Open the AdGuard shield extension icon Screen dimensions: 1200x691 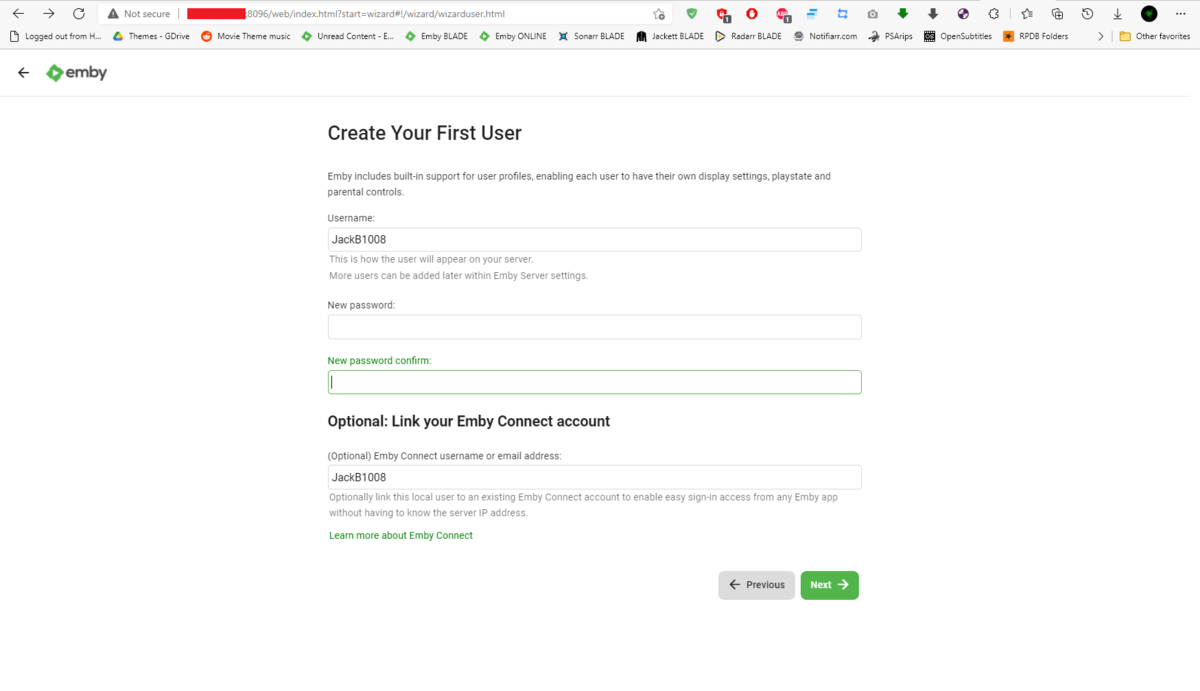pyautogui.click(x=691, y=13)
